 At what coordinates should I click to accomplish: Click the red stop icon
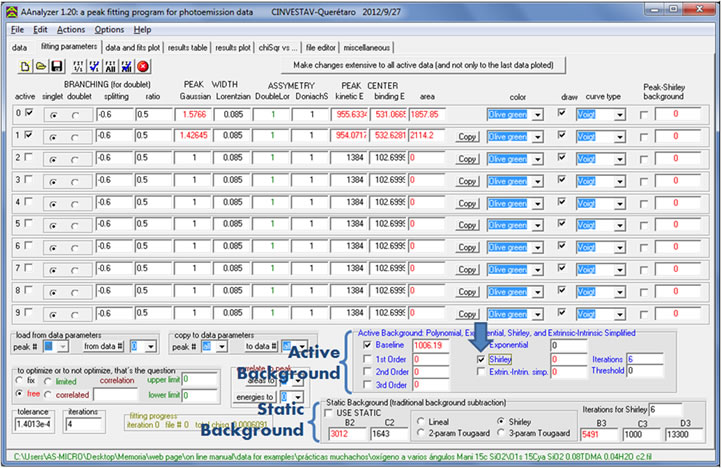pos(143,66)
